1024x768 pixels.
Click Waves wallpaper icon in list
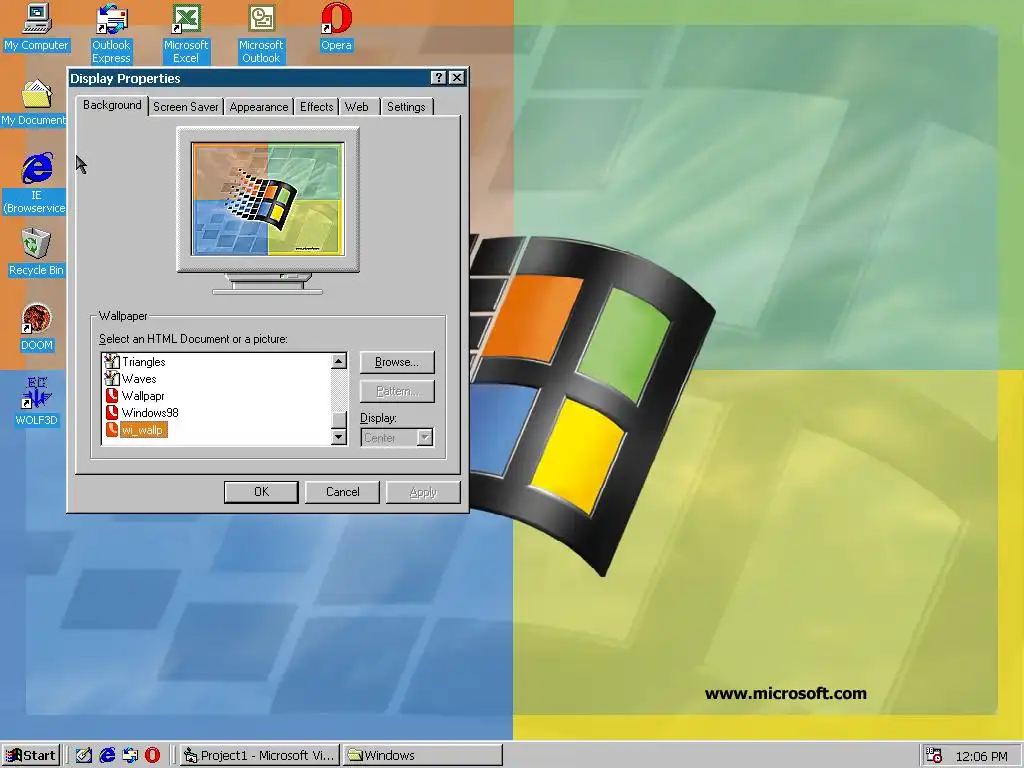coord(112,378)
